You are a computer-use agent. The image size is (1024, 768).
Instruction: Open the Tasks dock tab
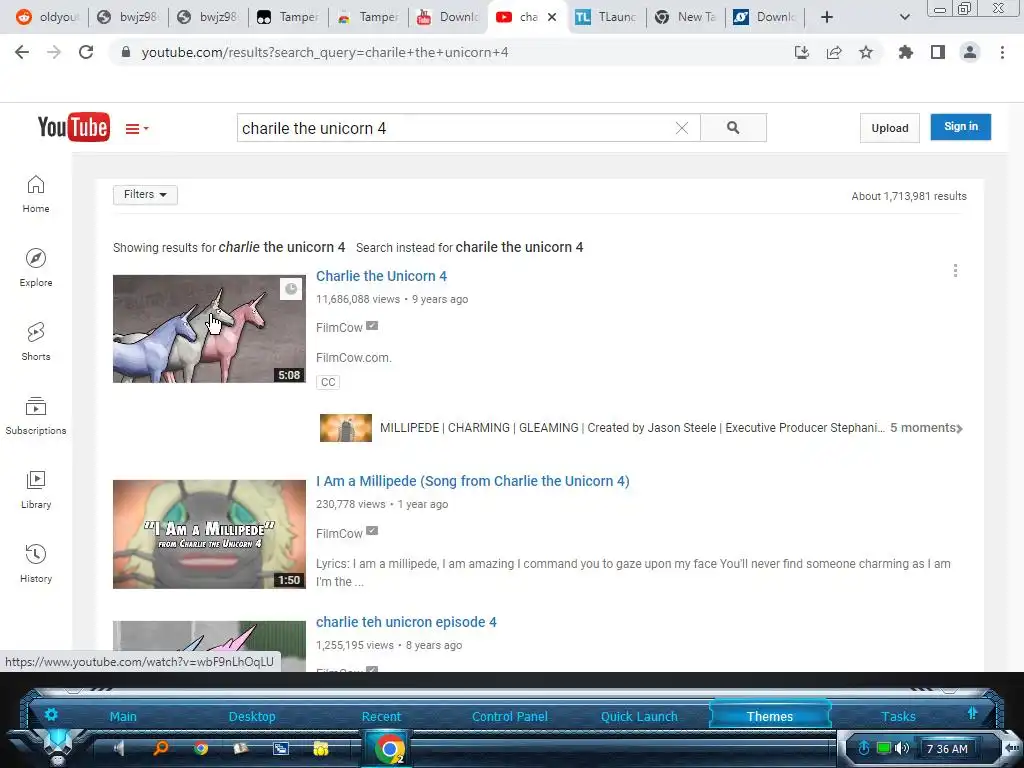point(898,716)
